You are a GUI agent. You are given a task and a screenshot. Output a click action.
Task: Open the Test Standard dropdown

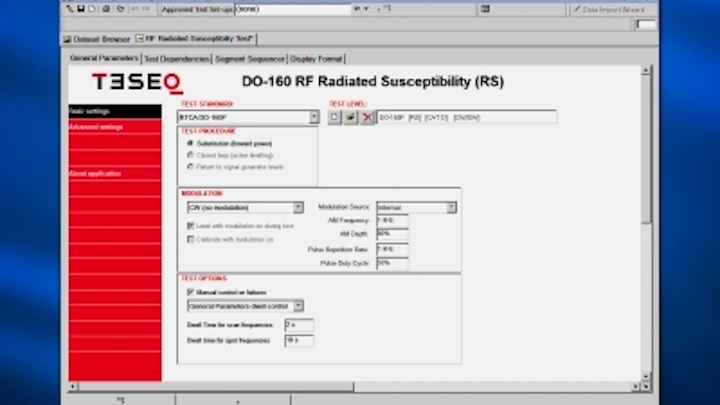314,118
